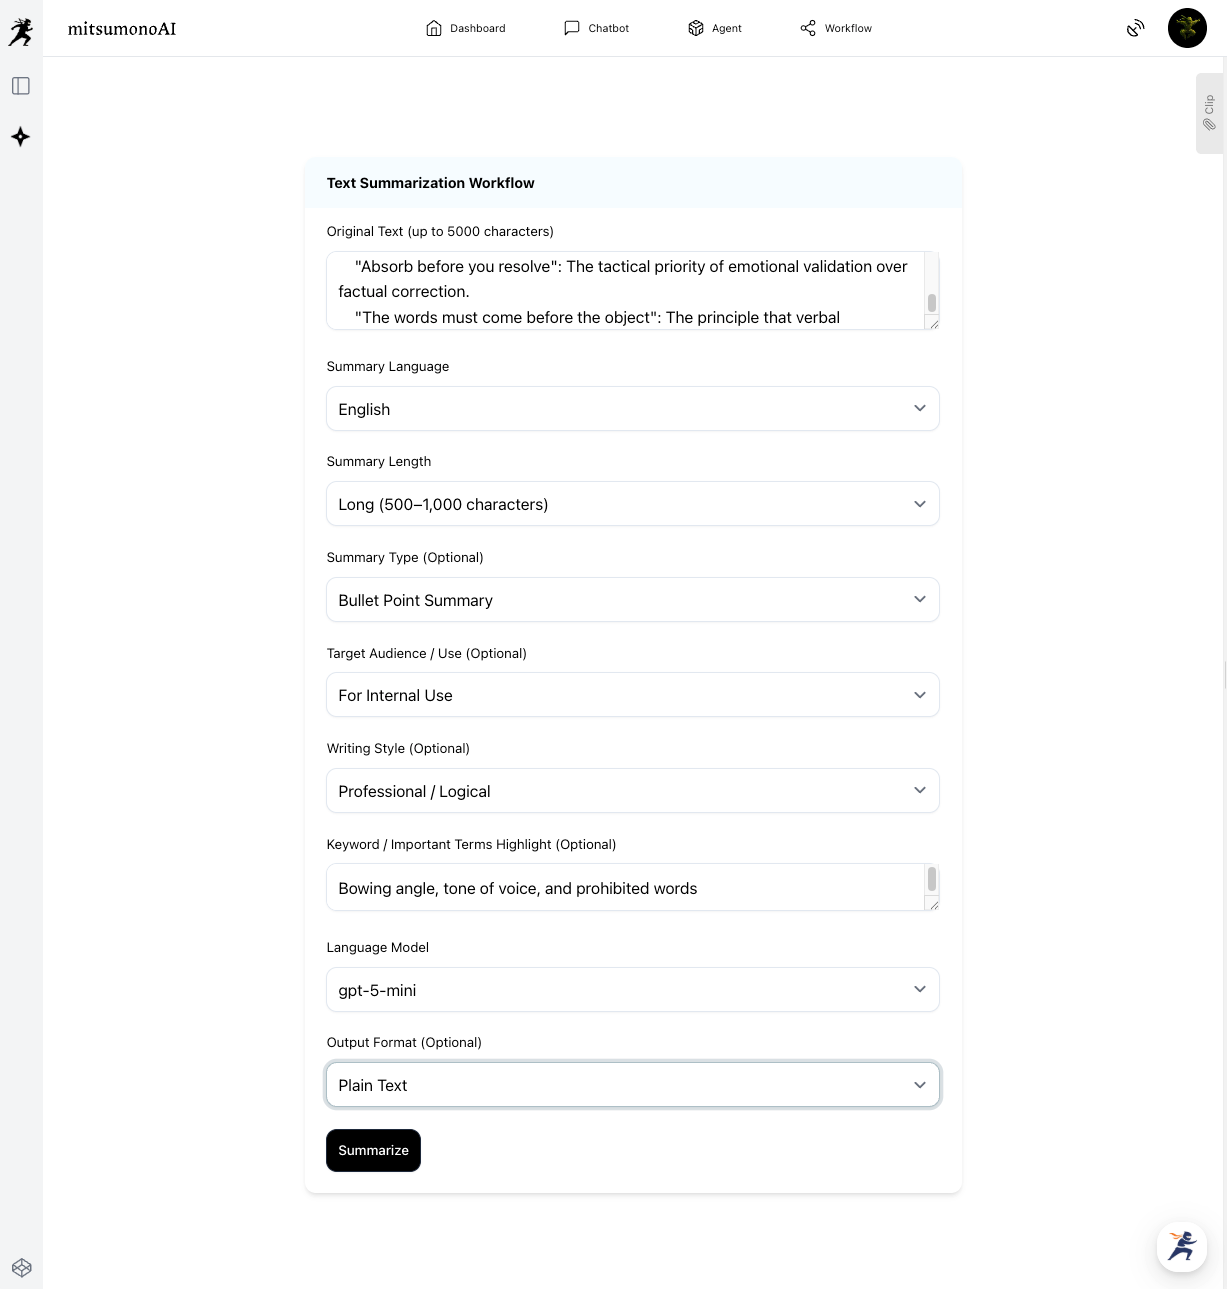Open the floating ninja assistant button
The height and width of the screenshot is (1289, 1227).
point(1182,1246)
